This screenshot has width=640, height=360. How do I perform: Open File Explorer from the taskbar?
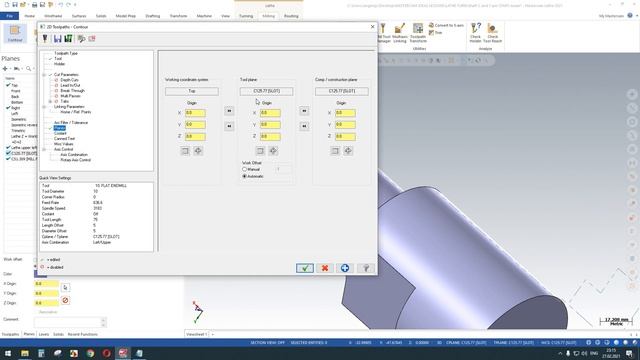[24, 353]
